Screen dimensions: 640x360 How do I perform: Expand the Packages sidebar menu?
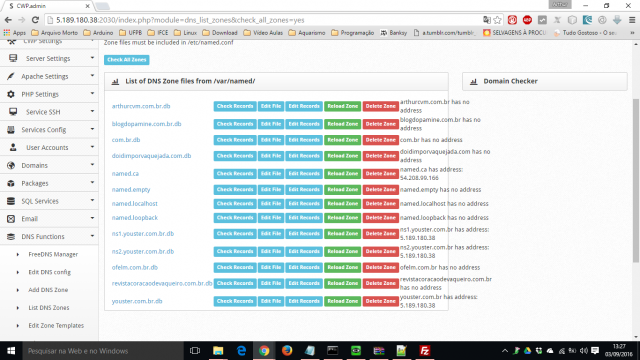pos(49,183)
